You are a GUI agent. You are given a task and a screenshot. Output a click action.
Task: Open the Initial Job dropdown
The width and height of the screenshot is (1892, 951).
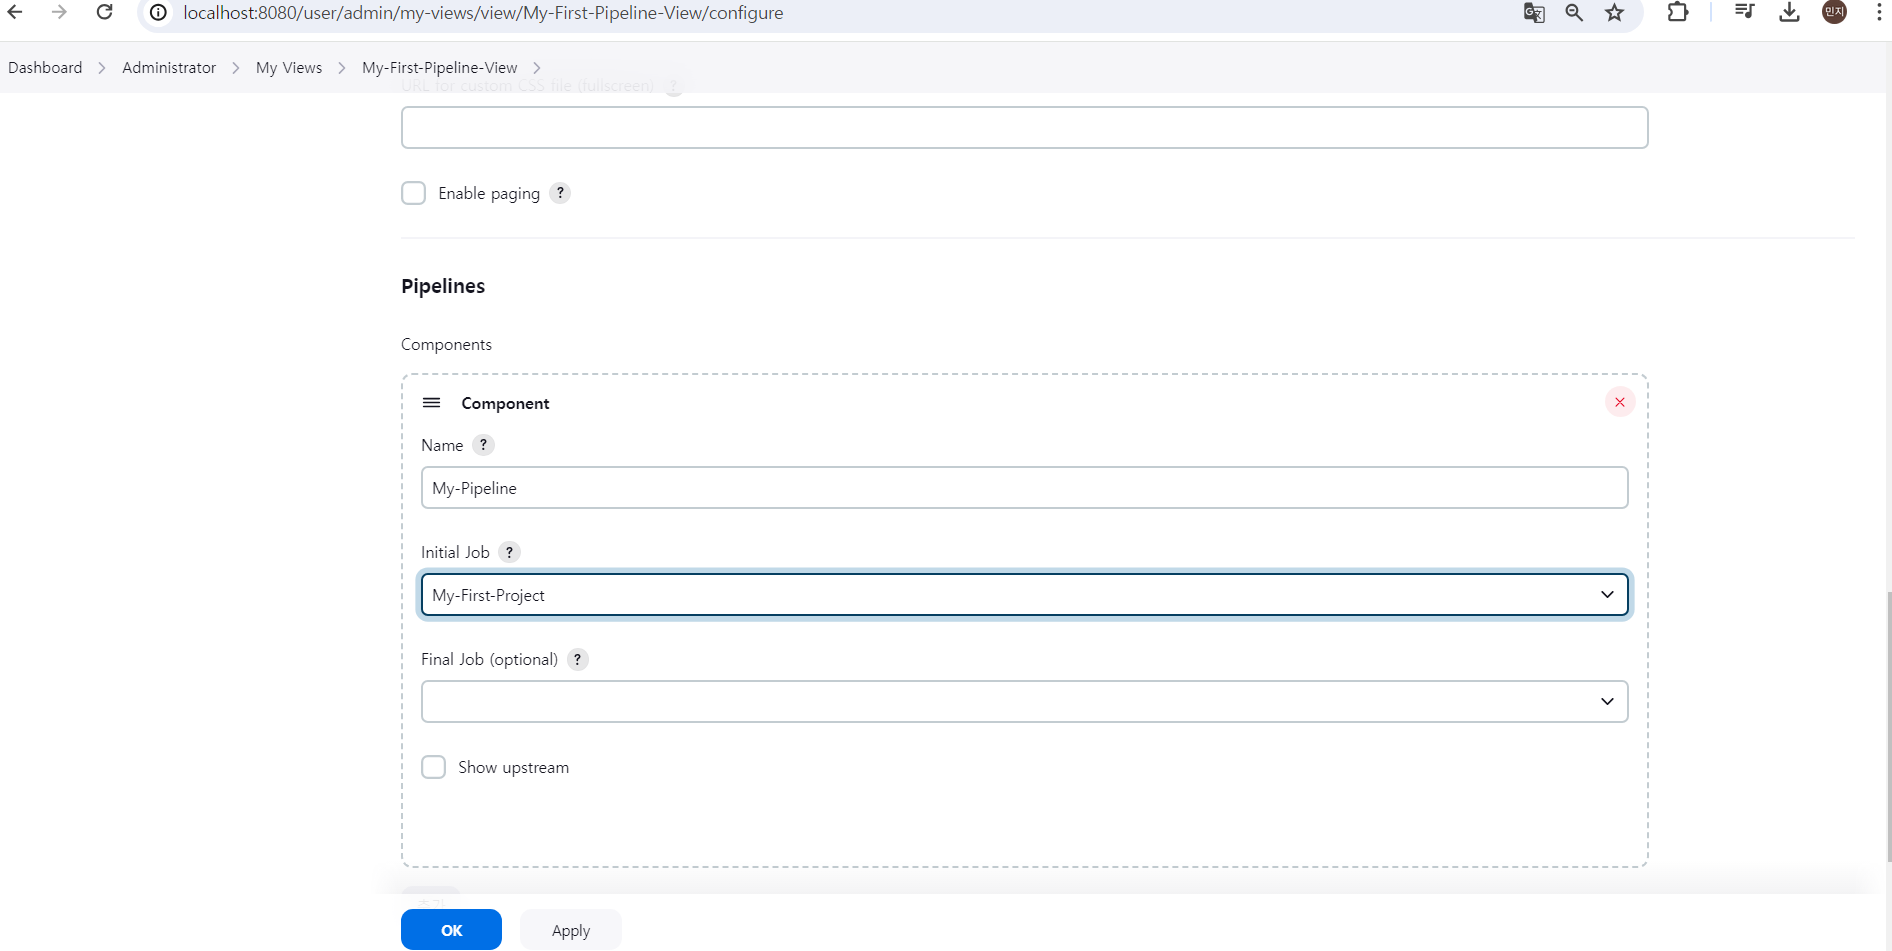(1024, 595)
